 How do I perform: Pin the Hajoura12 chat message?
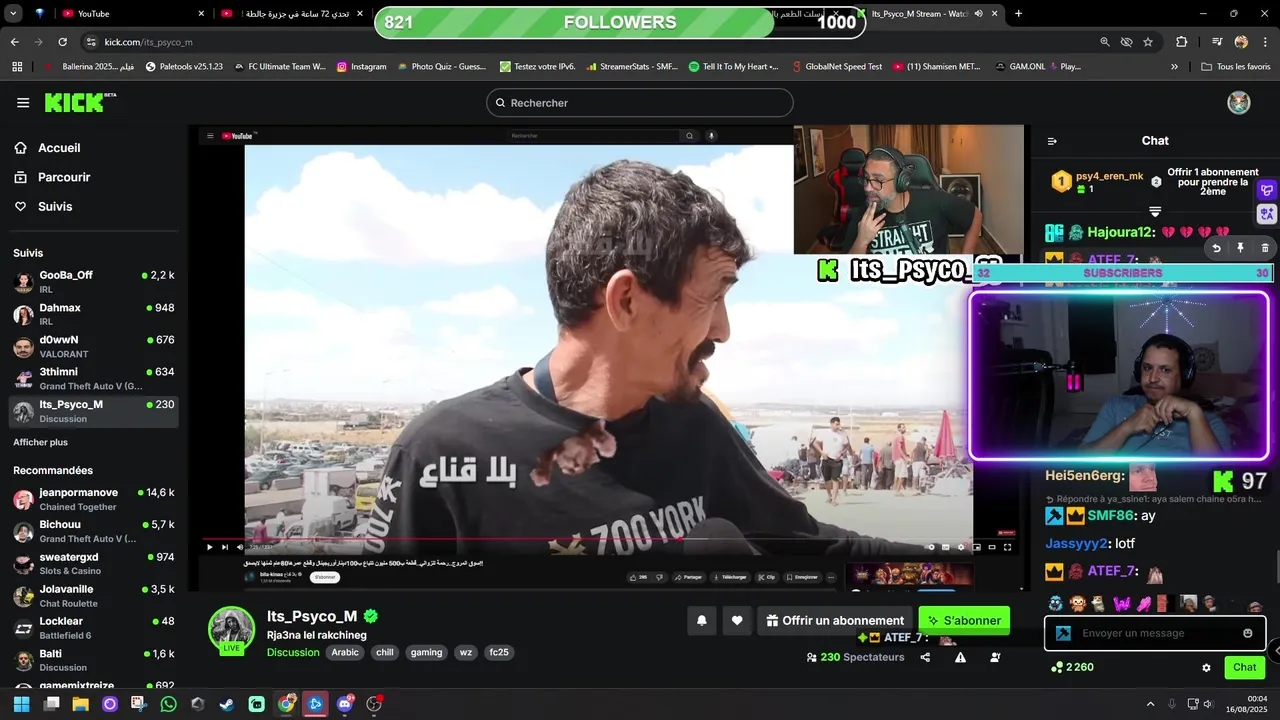[1240, 248]
